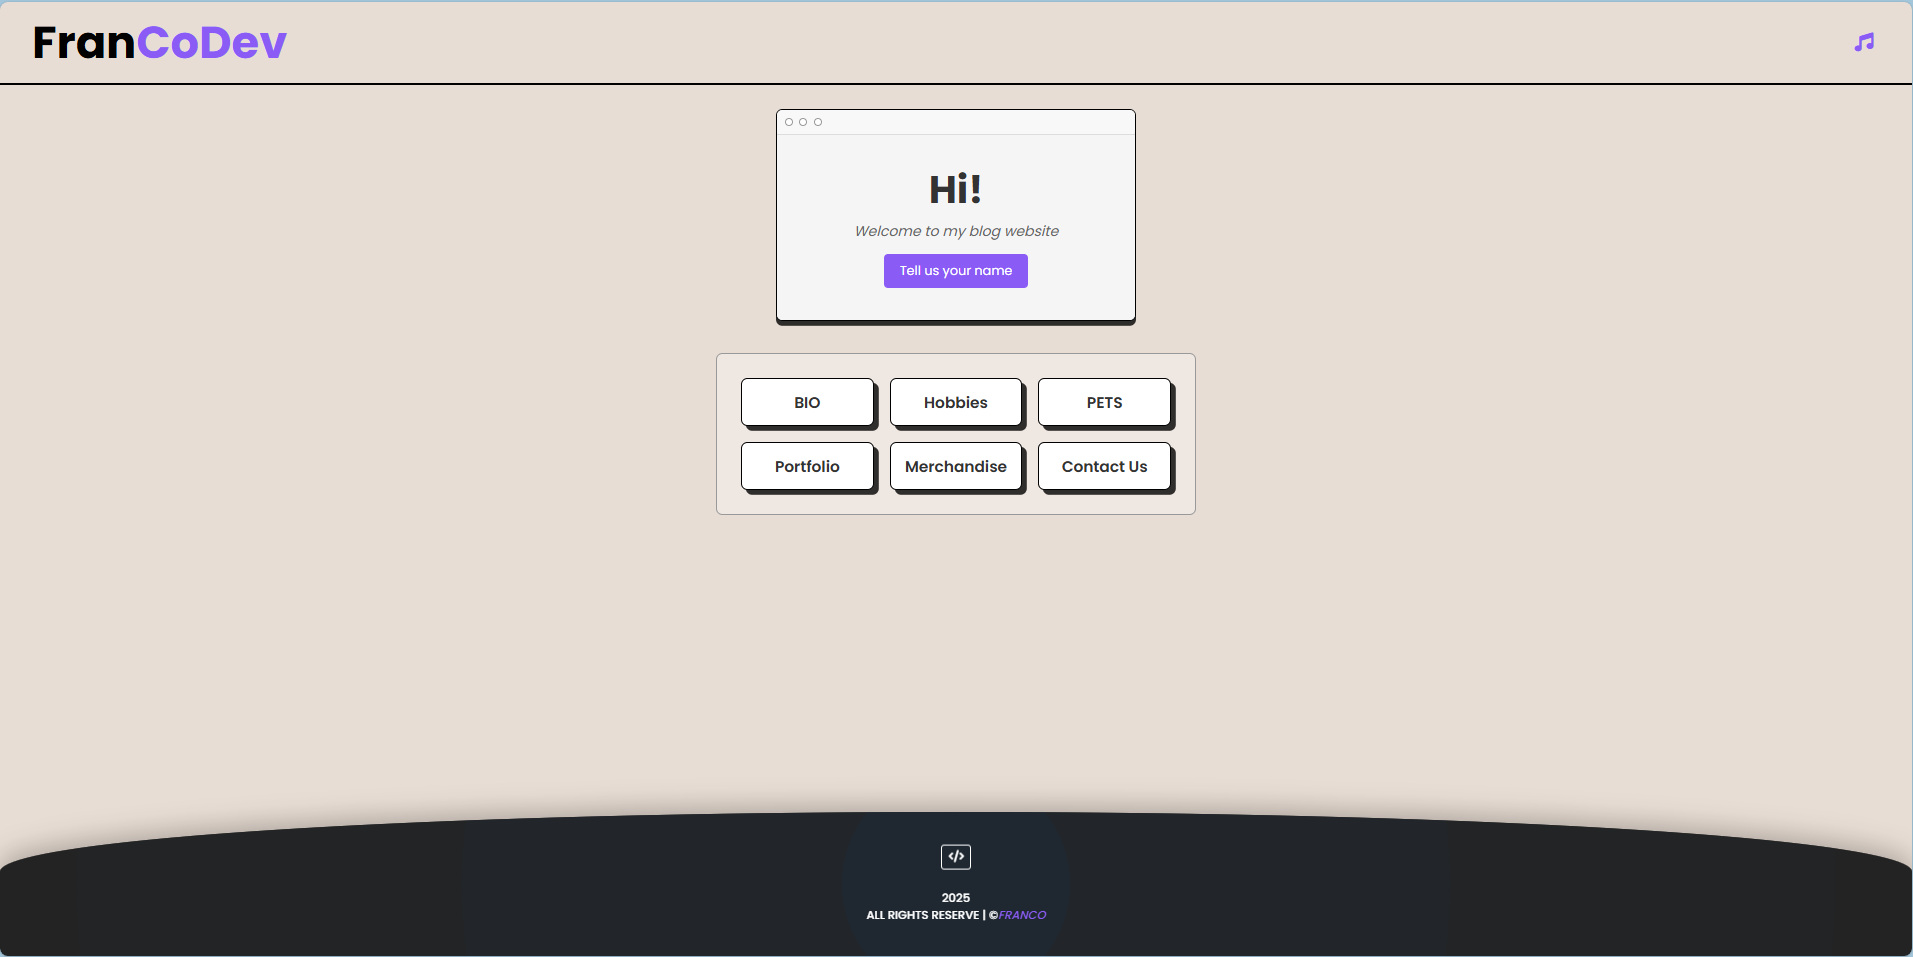Open the Contact Us page
Viewport: 1913px width, 957px height.
coord(1104,466)
